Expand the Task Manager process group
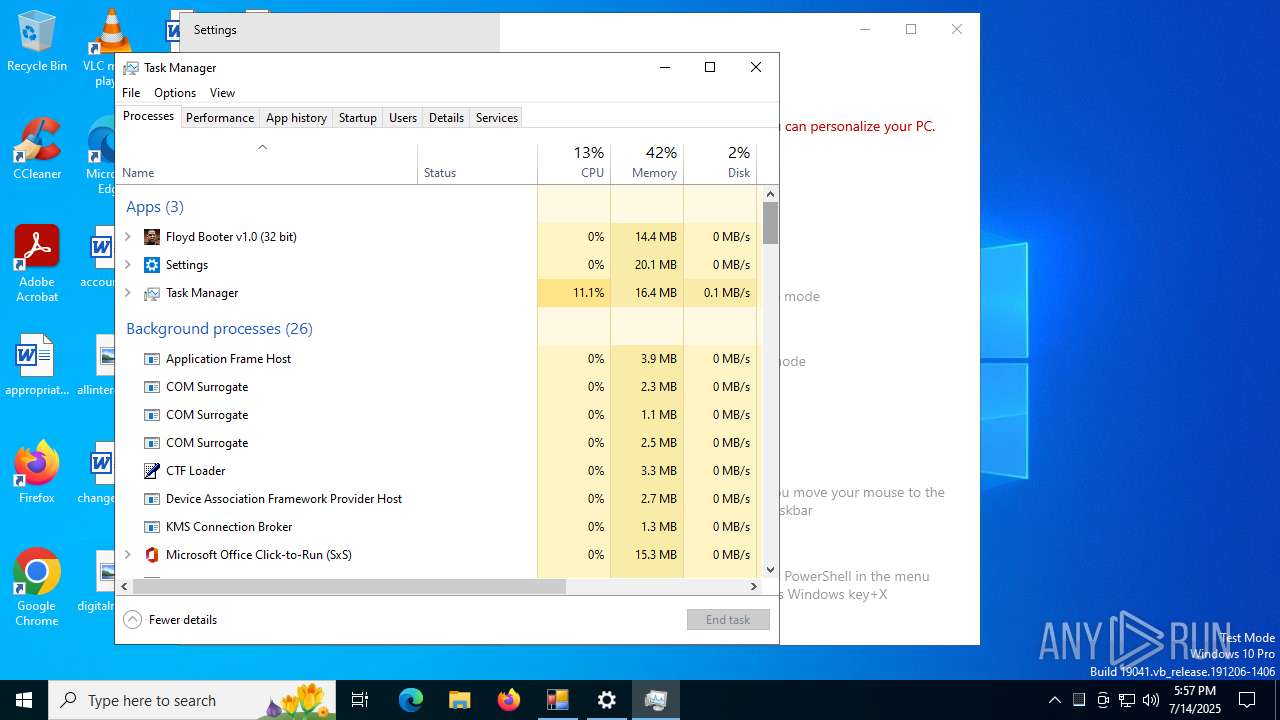The width and height of the screenshot is (1280, 720). pos(127,293)
